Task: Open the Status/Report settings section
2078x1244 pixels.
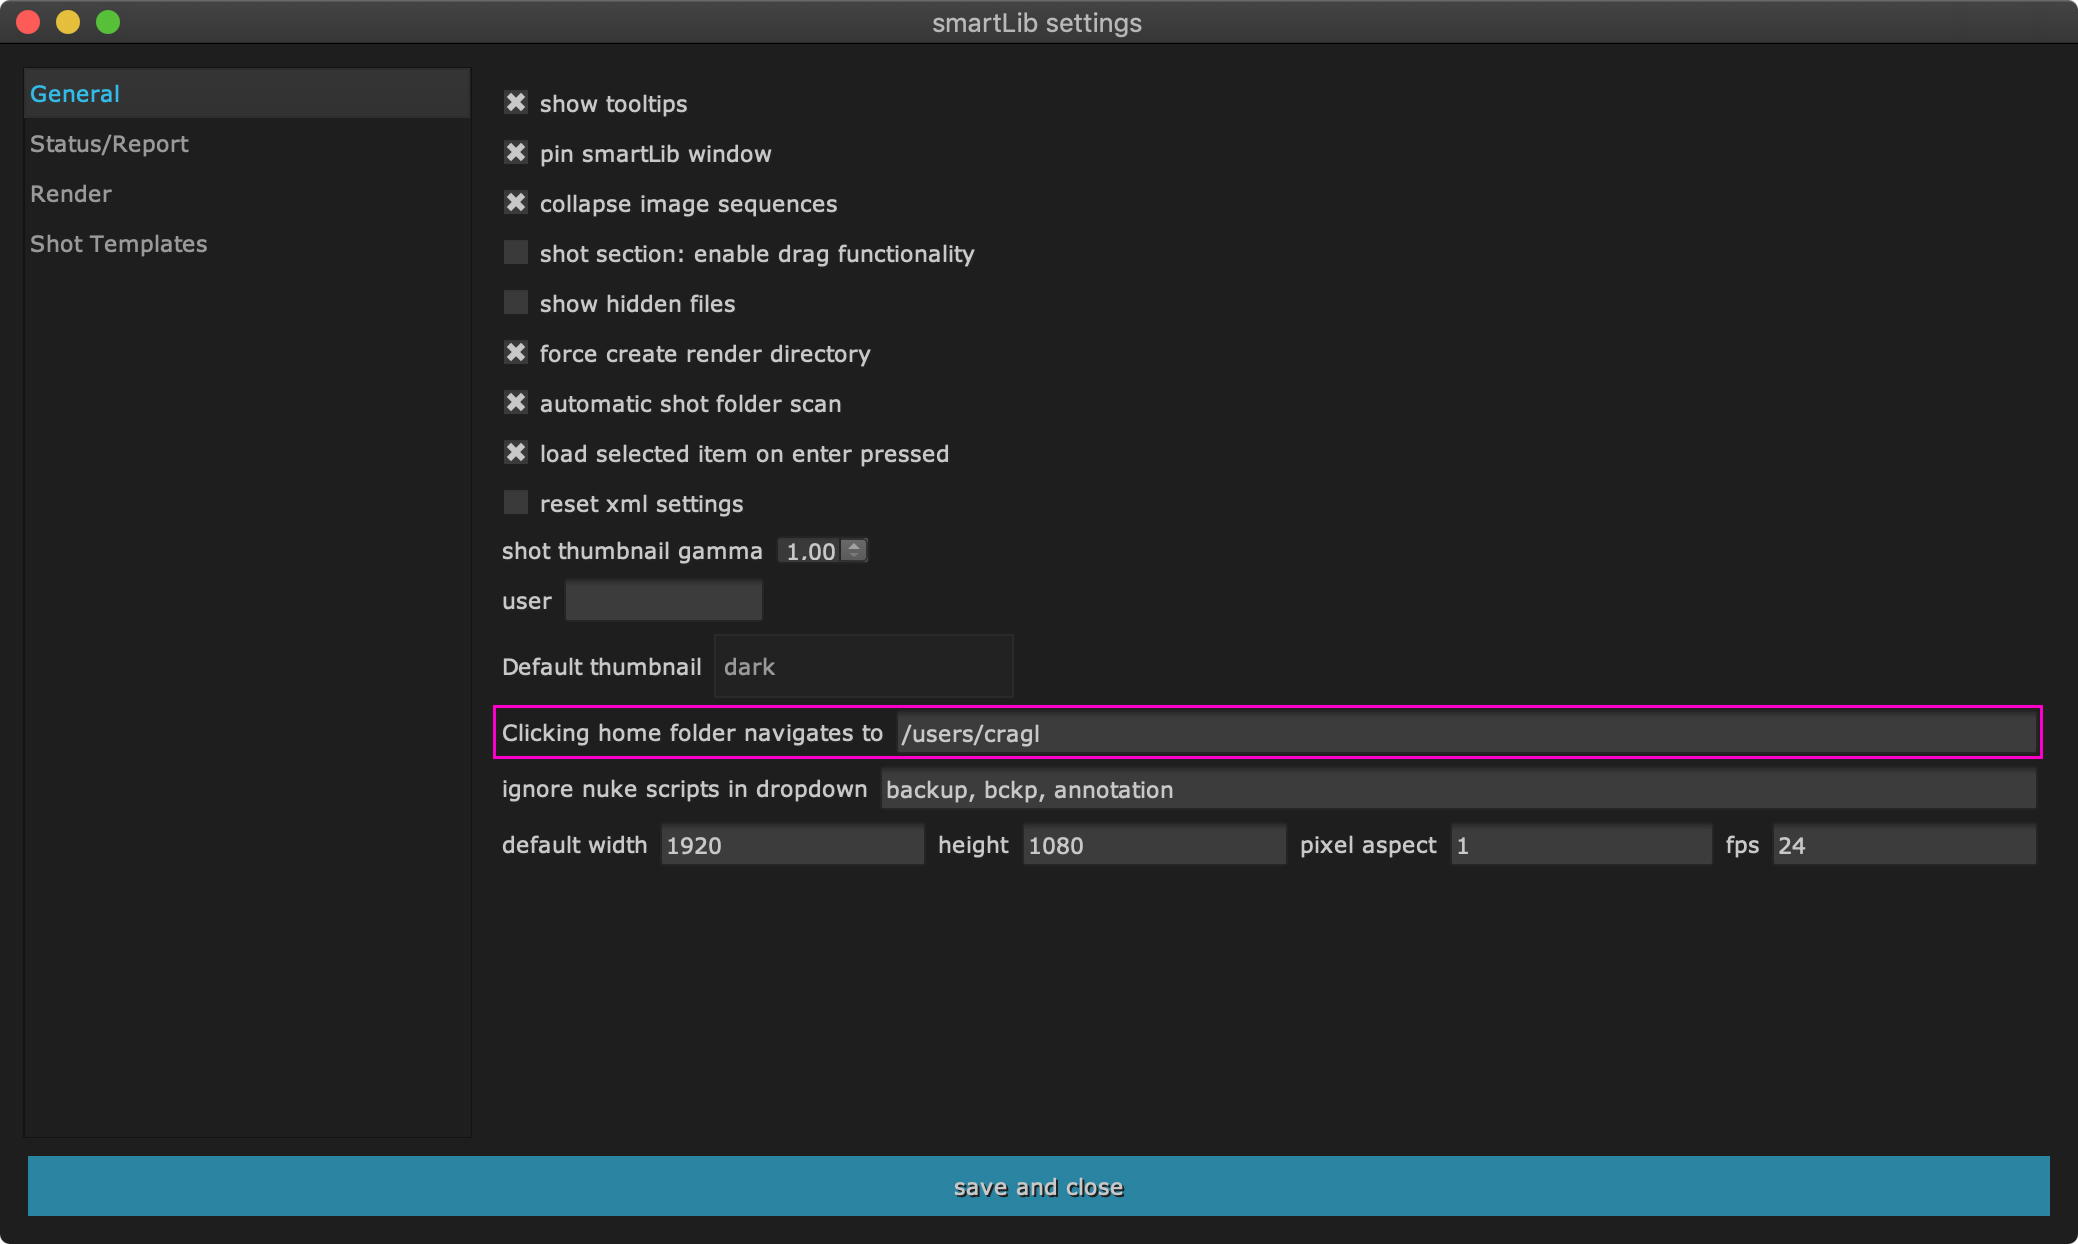Action: (109, 144)
